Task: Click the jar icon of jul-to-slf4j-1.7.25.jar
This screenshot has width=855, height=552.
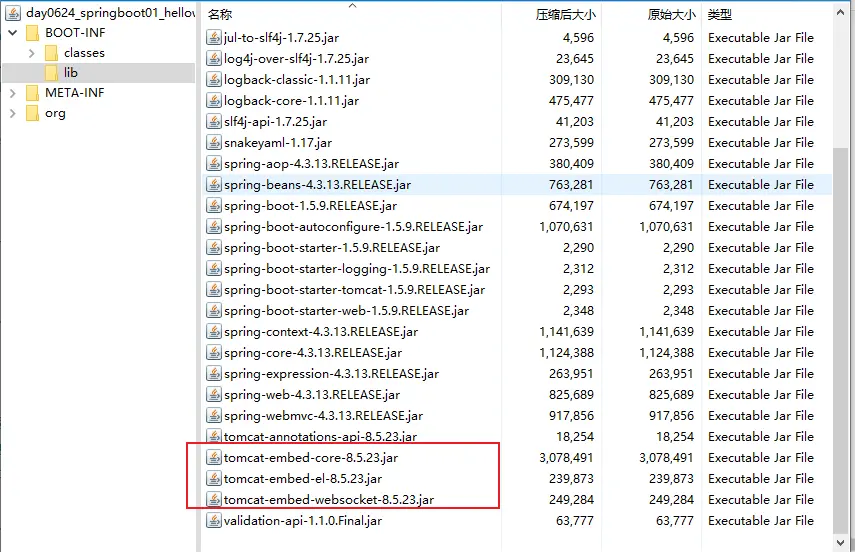Action: (x=213, y=38)
